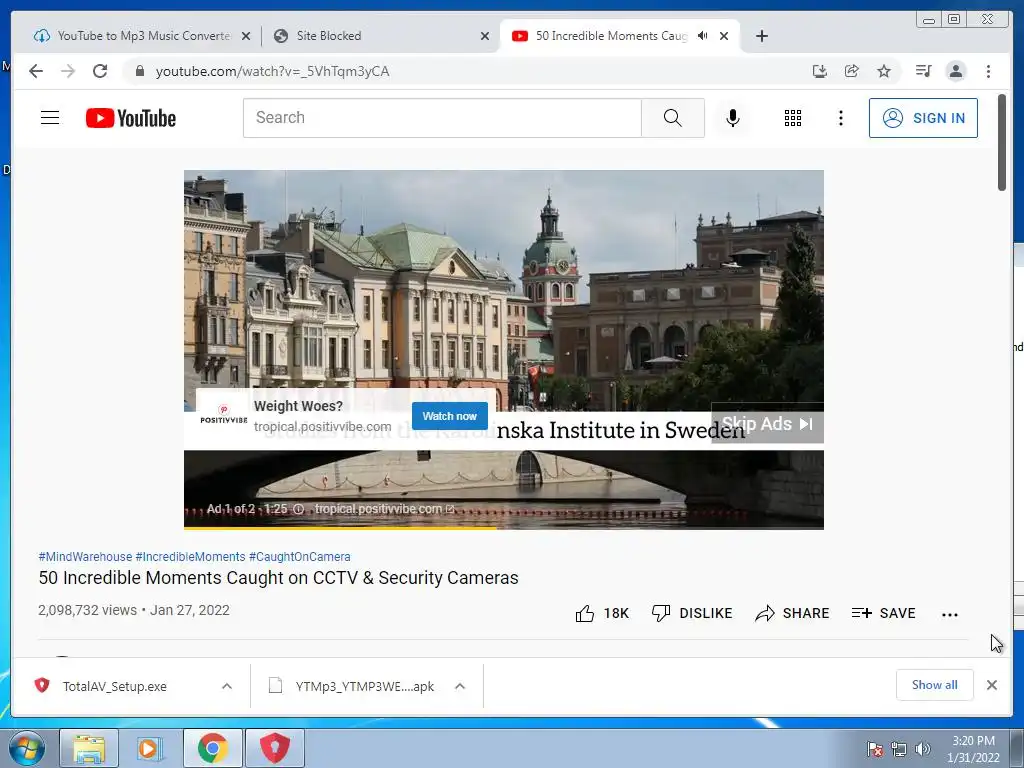1024x768 pixels.
Task: Open a new Chrome tab
Action: click(x=761, y=36)
